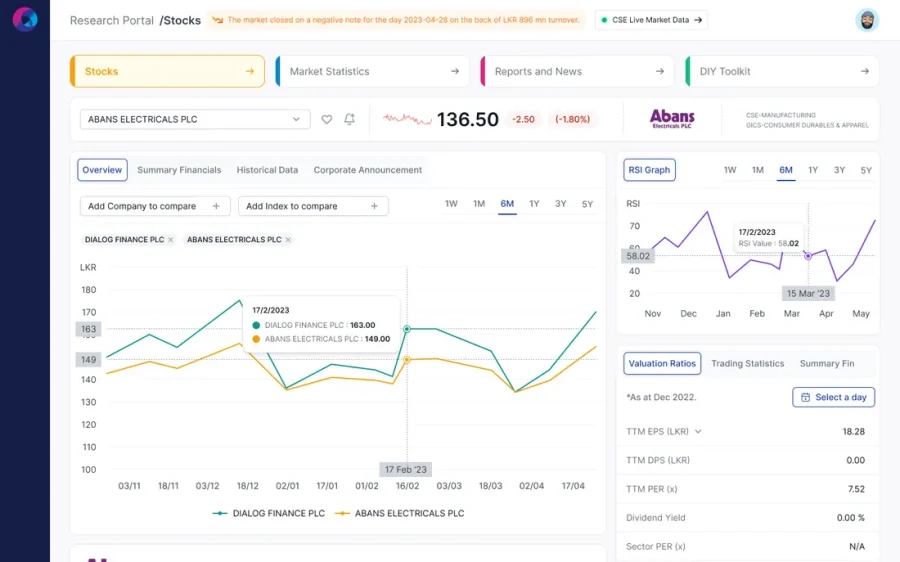Set price chart range to 5Y
Screen dimensions: 900x562
(x=587, y=204)
